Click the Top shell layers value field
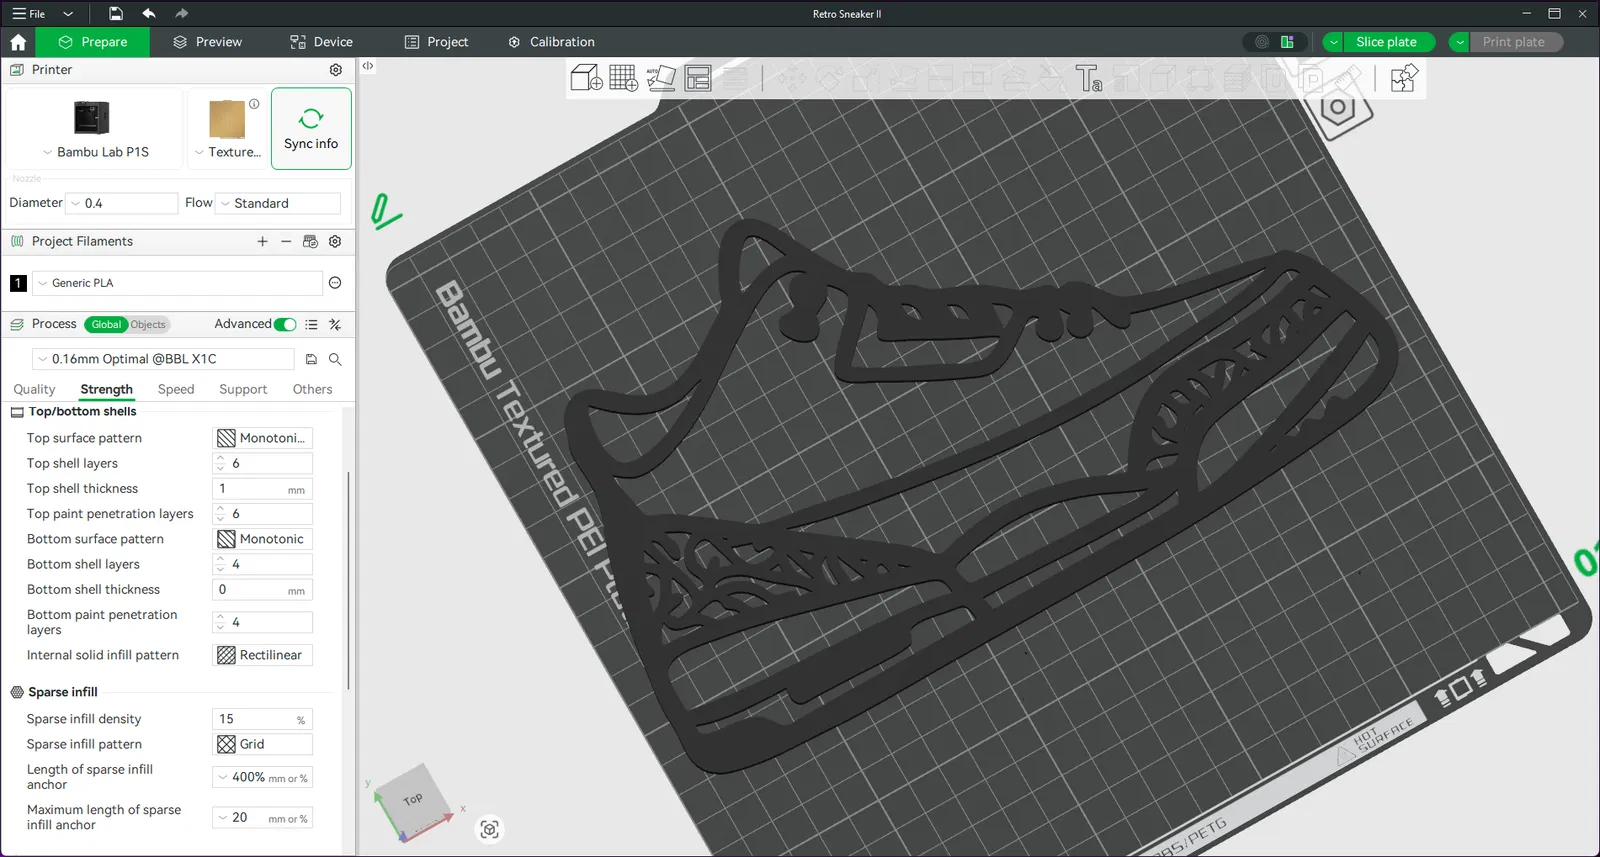 pyautogui.click(x=264, y=463)
